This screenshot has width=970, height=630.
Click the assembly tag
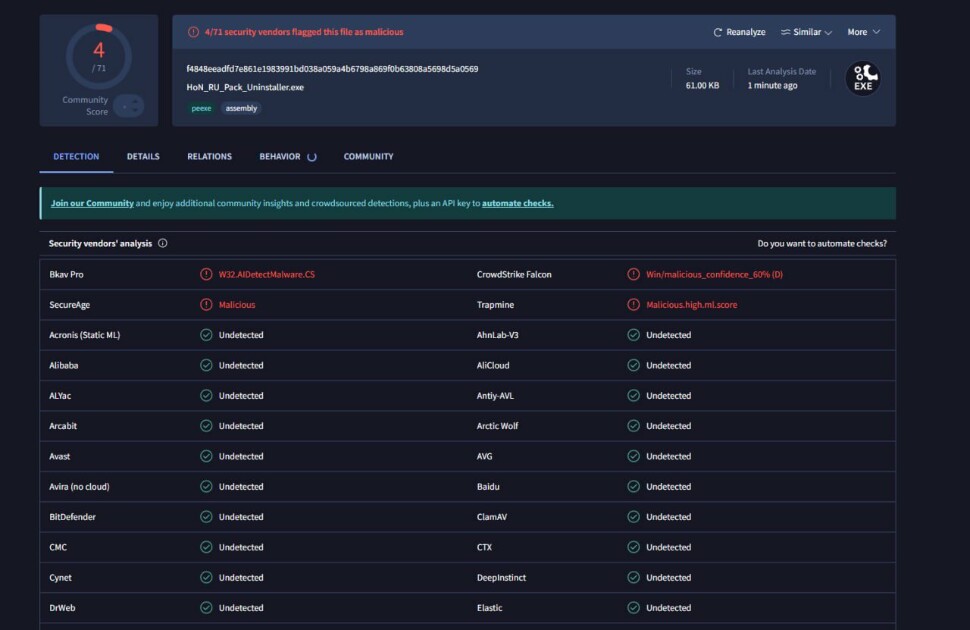pyautogui.click(x=241, y=108)
